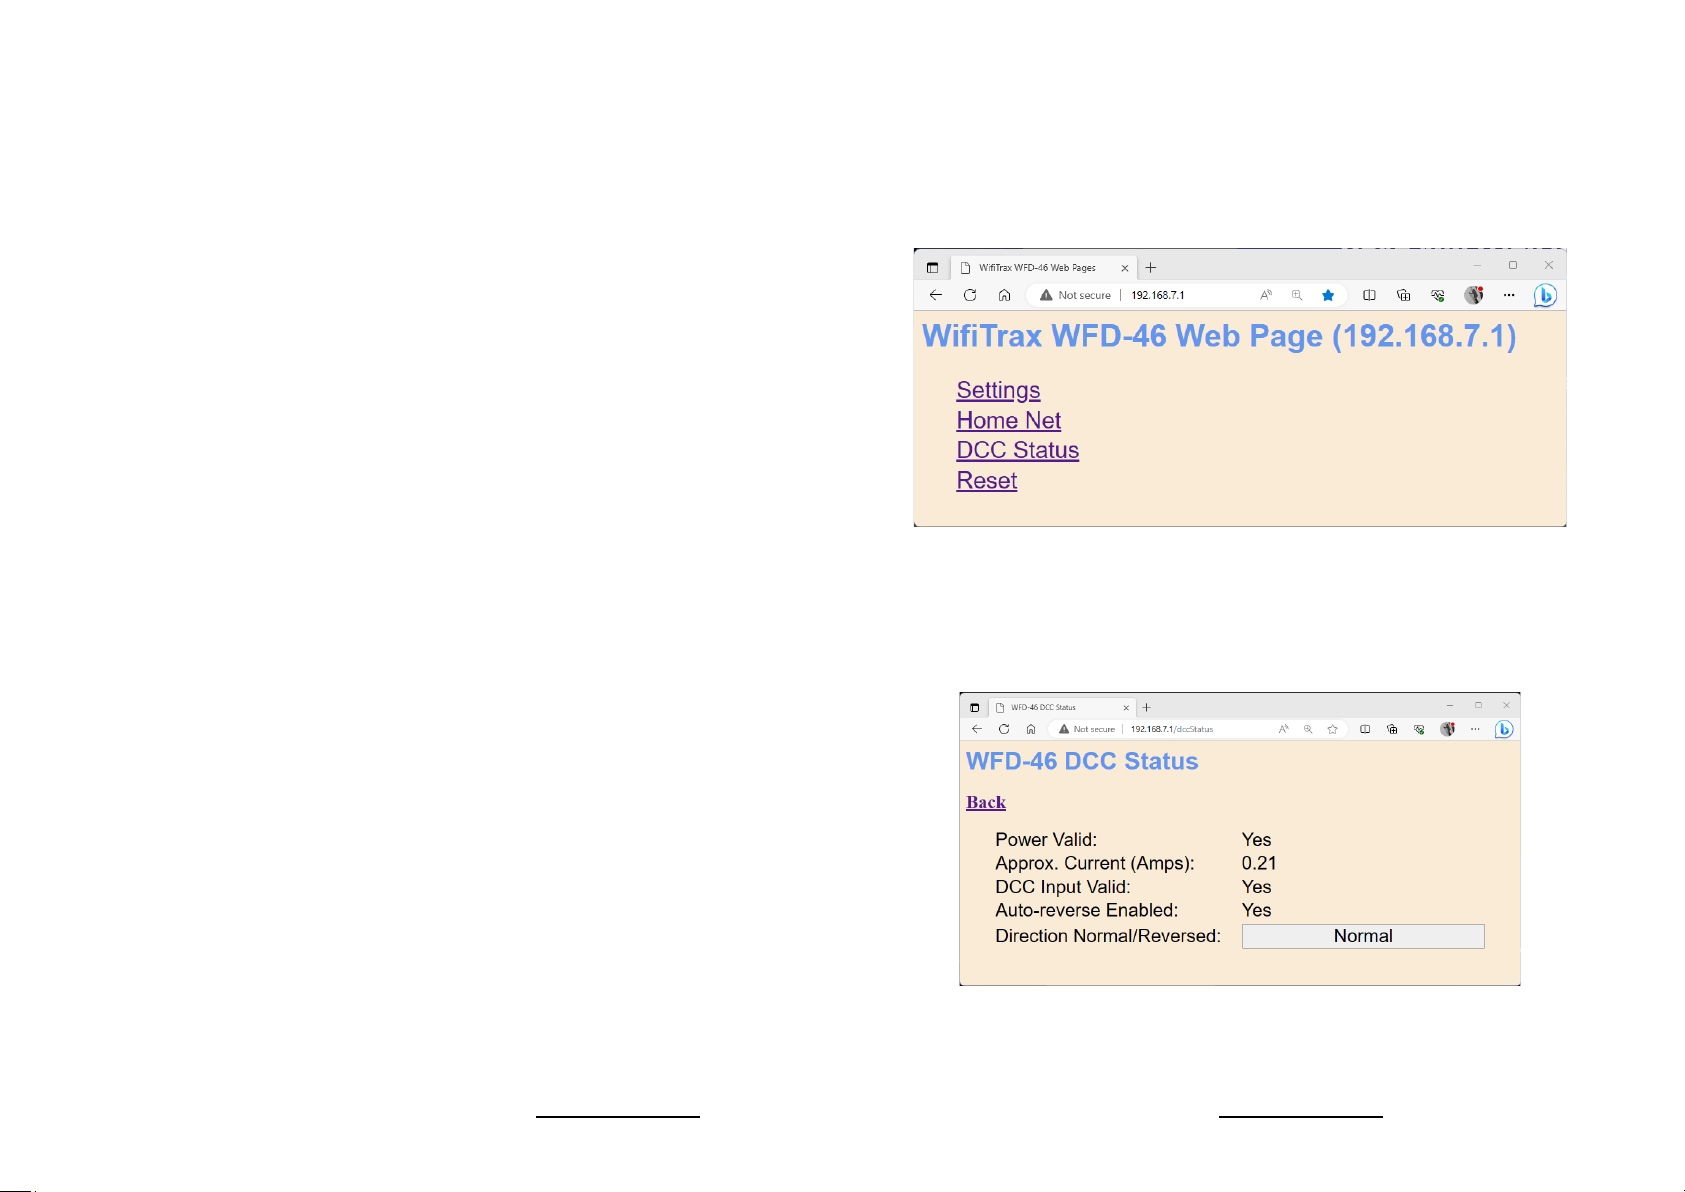Open Collections in the DCC Status window

point(1392,729)
